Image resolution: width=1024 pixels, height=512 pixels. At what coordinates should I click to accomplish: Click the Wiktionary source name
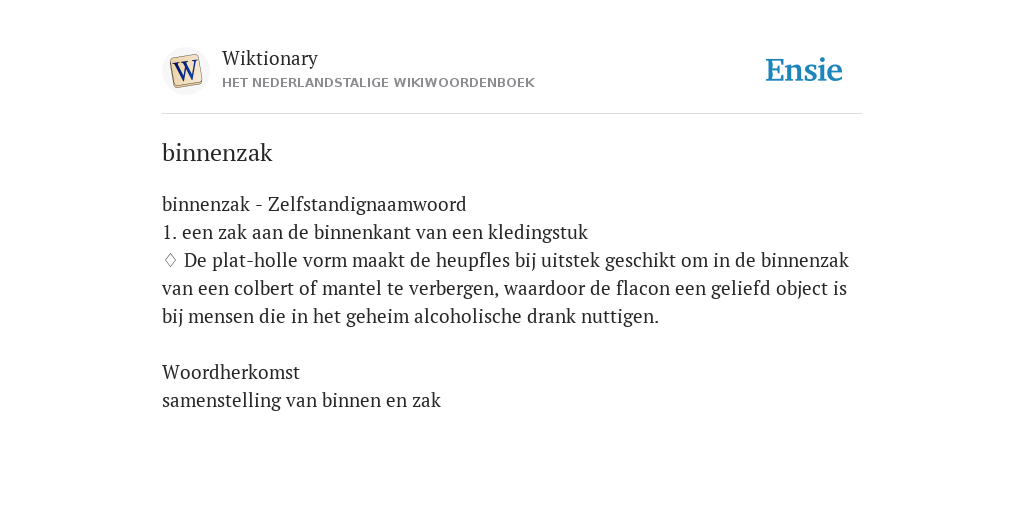[270, 58]
